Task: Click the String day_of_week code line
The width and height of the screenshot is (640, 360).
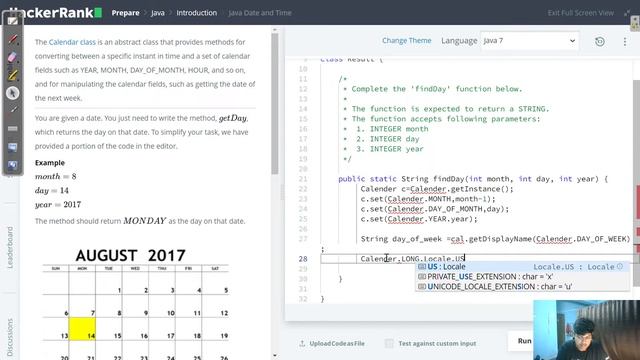Action: (x=495, y=239)
